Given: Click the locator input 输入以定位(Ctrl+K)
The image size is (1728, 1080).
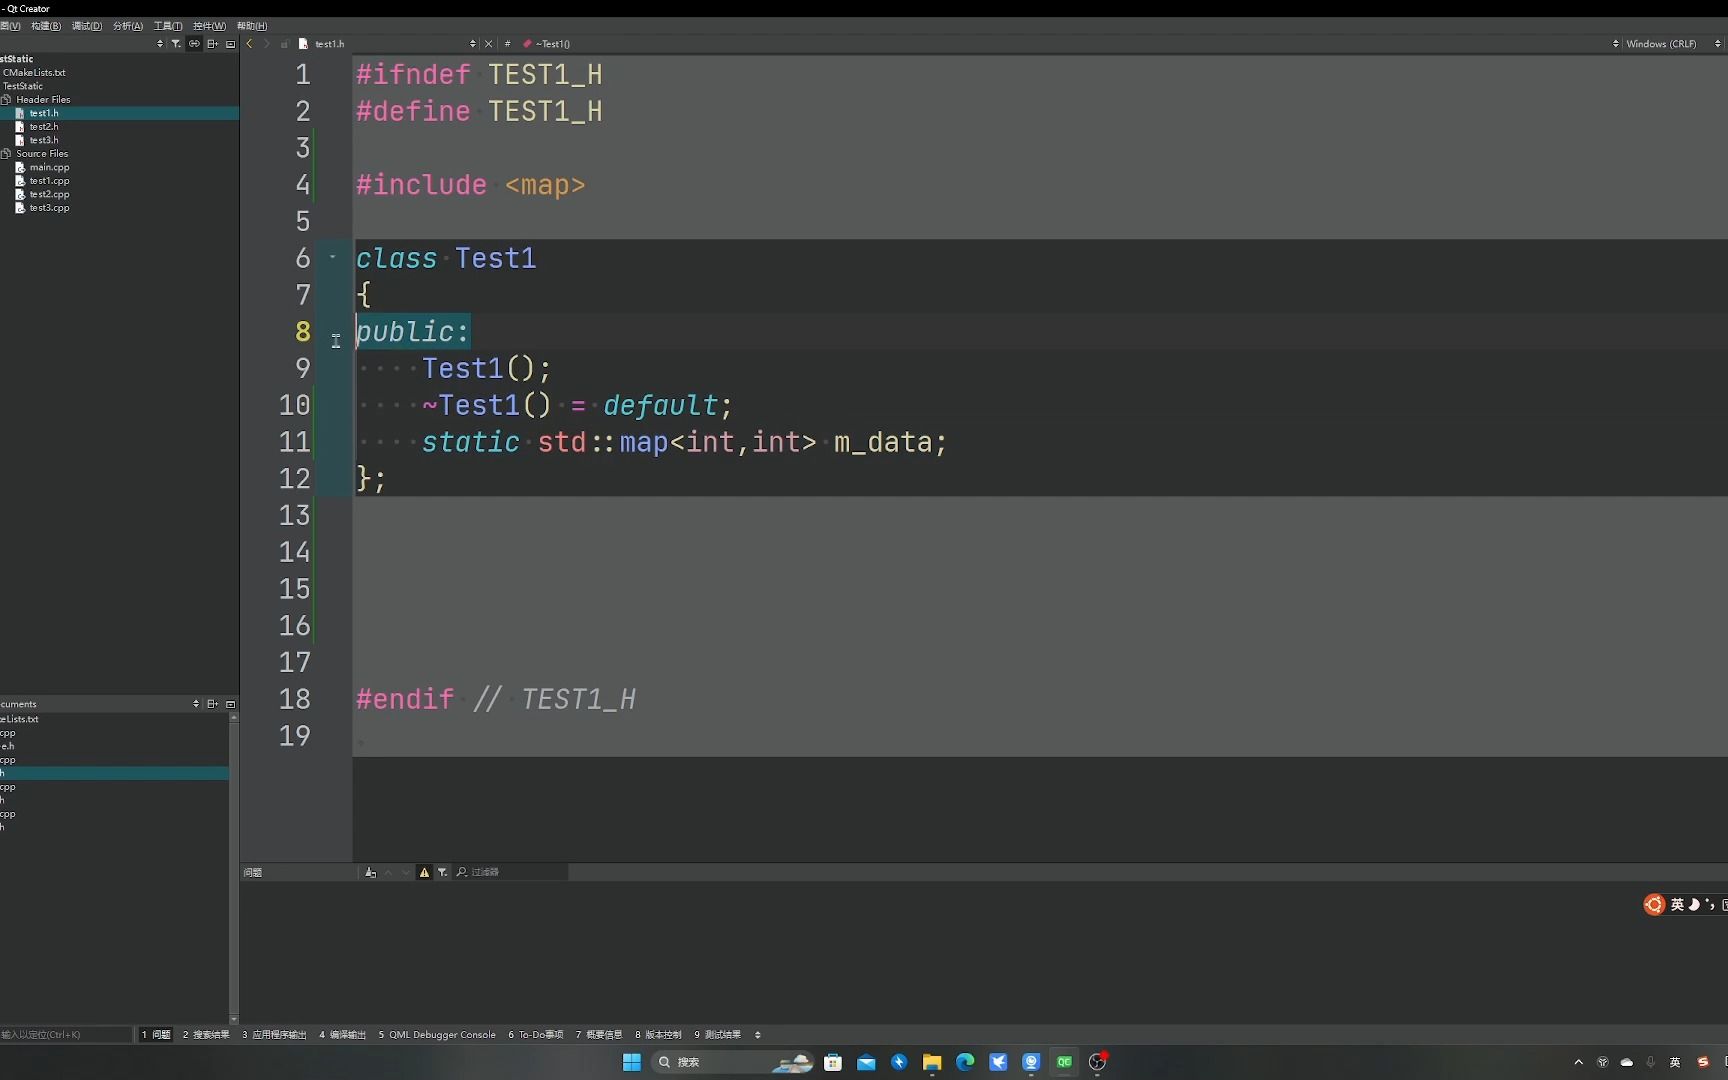Looking at the screenshot, I should (66, 1034).
